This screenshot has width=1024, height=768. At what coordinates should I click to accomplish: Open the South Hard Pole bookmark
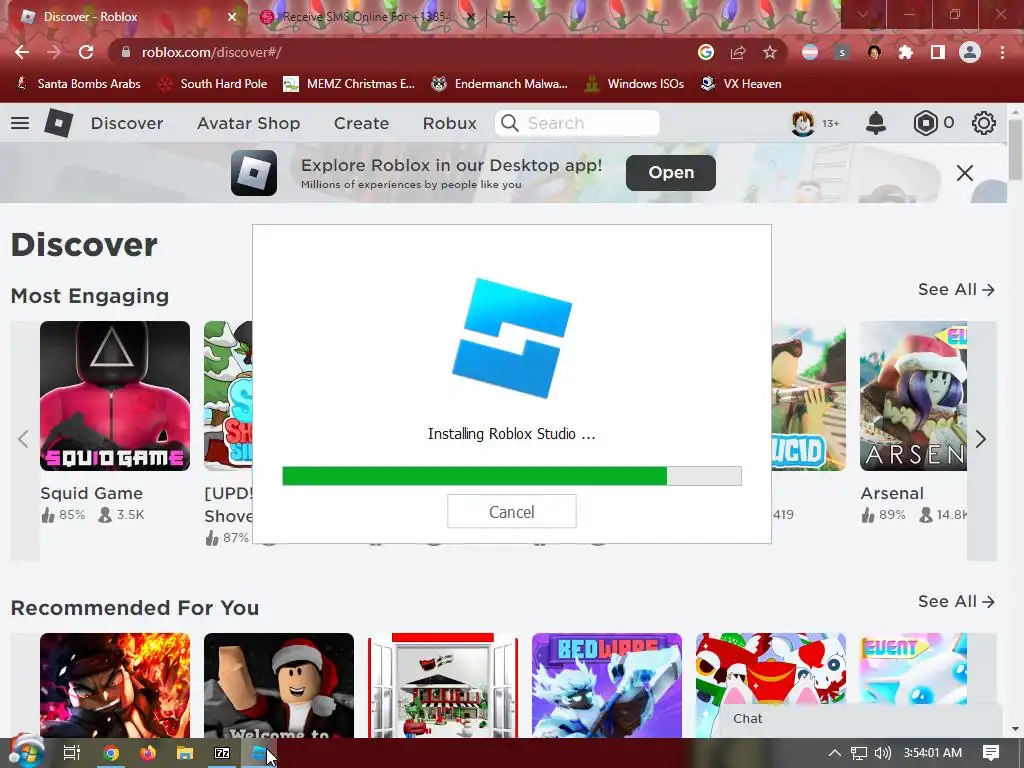[213, 84]
